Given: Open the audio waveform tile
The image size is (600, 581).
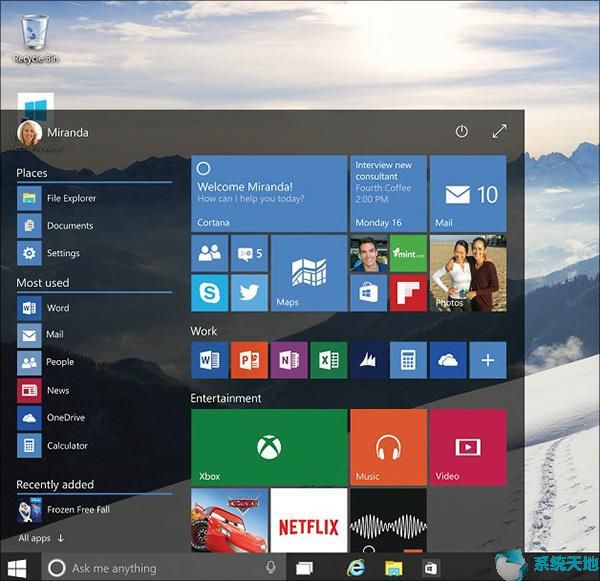Looking at the screenshot, I should click(388, 520).
